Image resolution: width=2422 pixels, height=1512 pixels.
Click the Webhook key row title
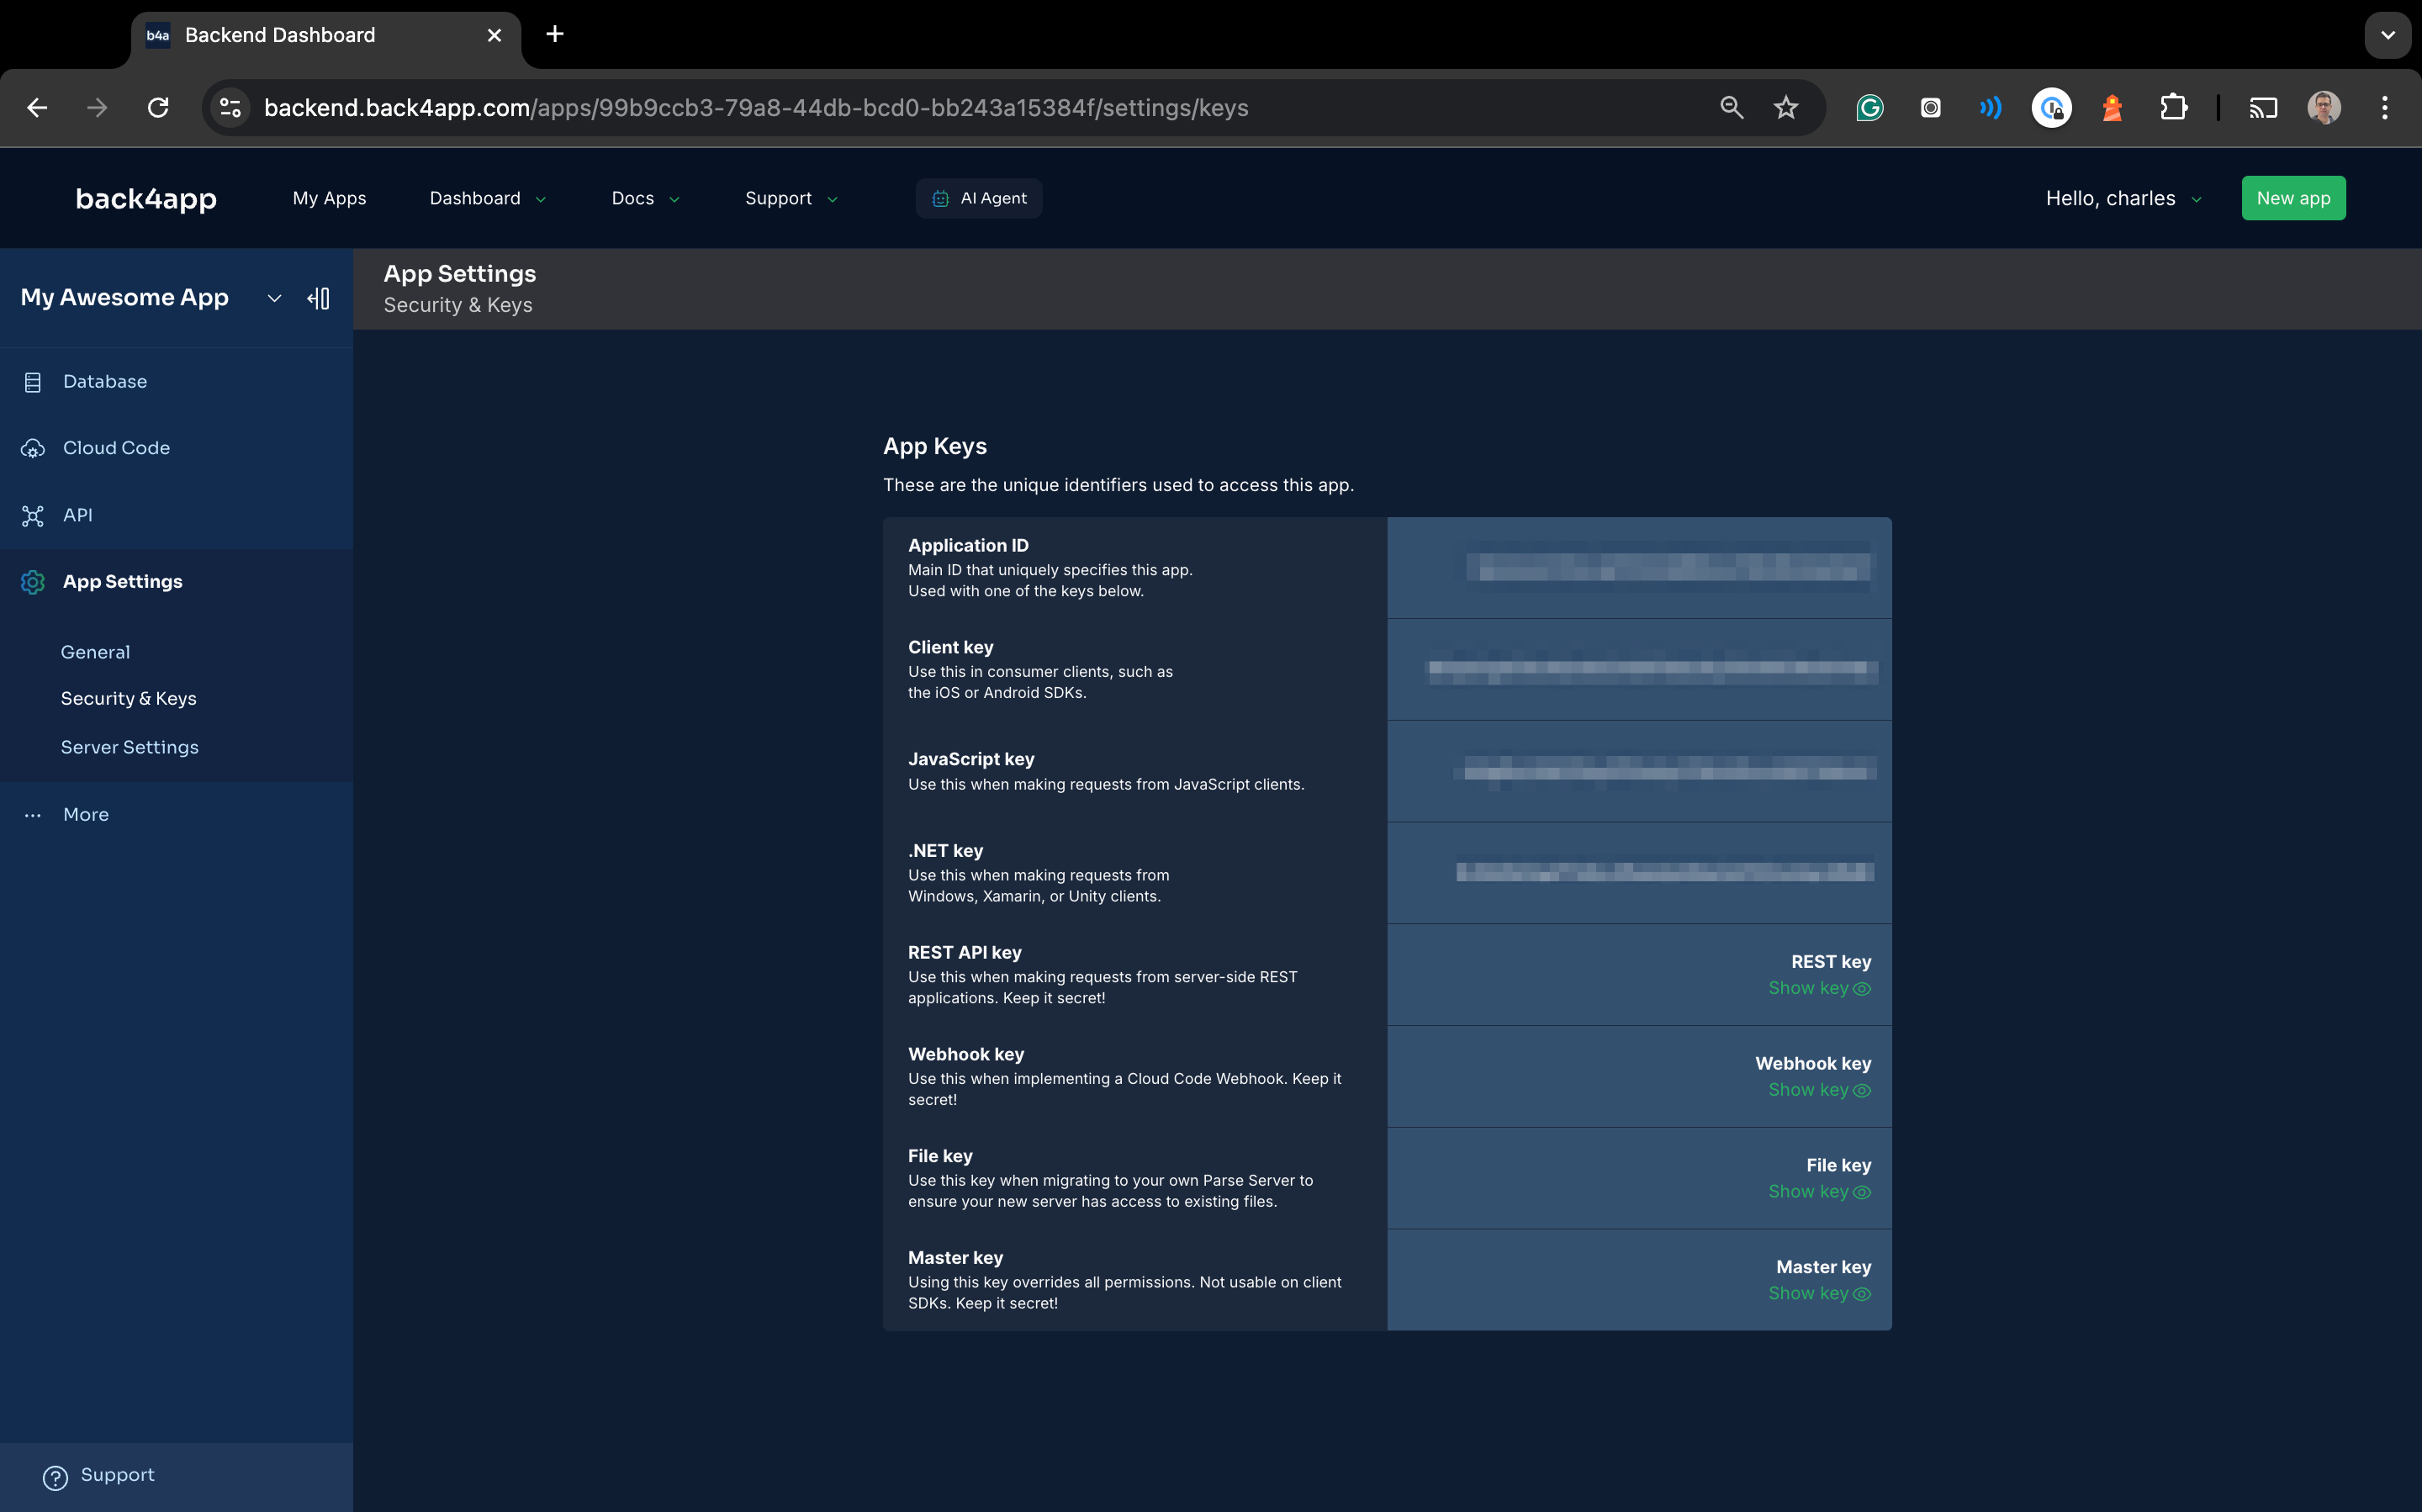(965, 1054)
